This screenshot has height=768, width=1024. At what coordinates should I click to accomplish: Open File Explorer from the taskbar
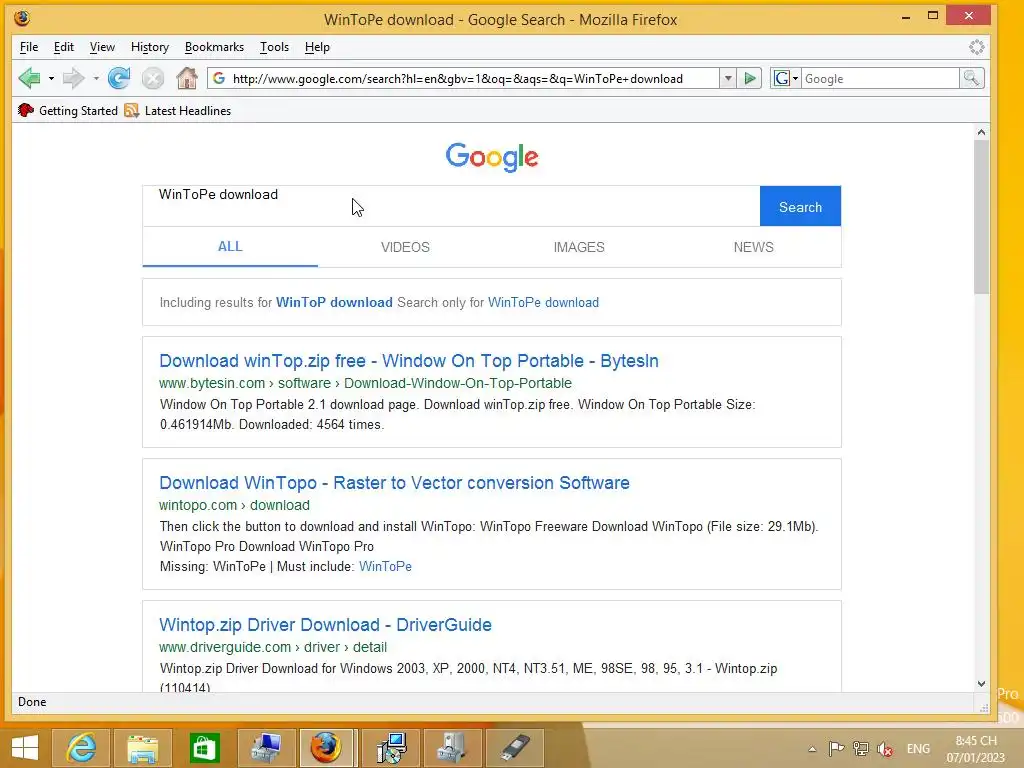(x=142, y=747)
